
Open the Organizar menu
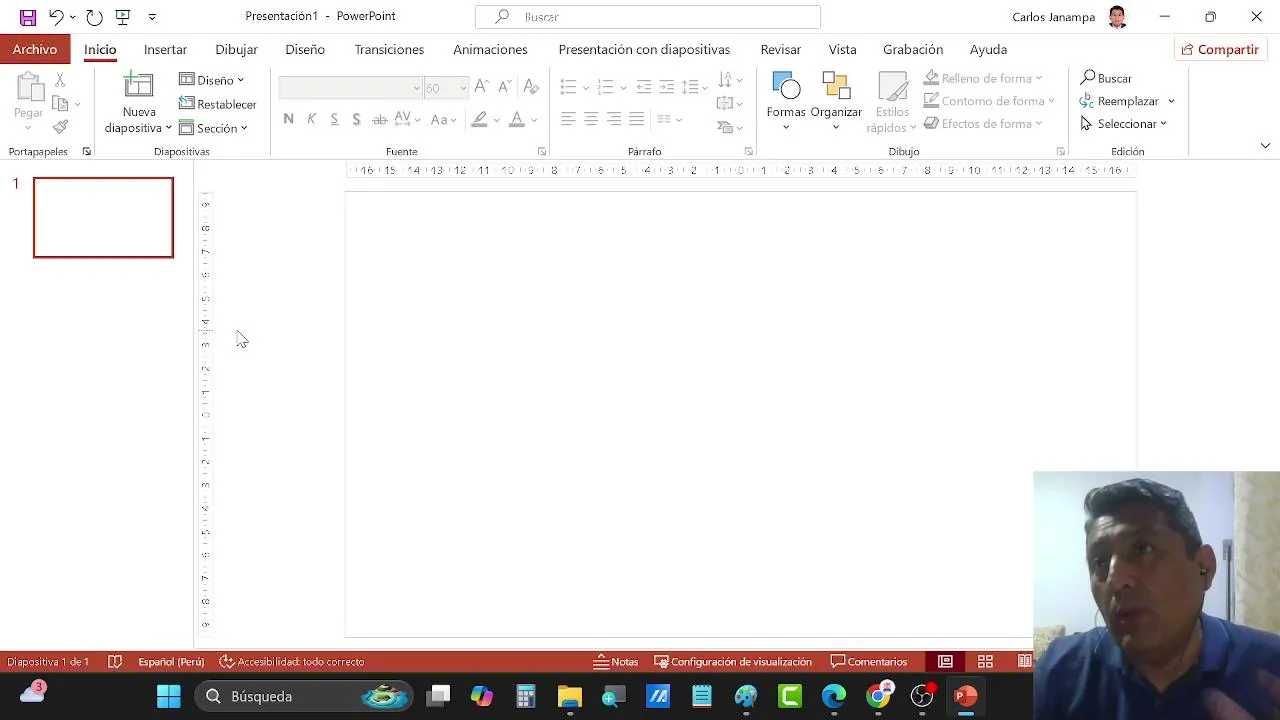tap(836, 100)
